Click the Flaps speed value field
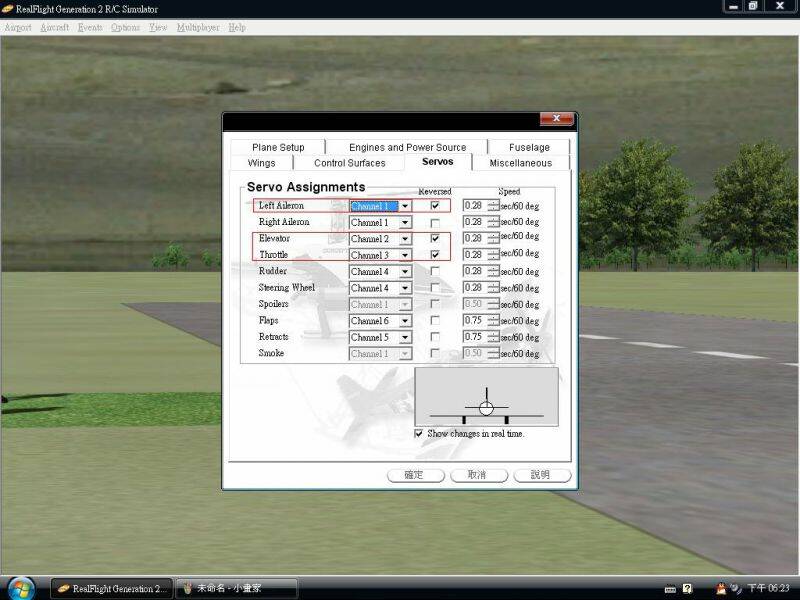 (x=475, y=320)
